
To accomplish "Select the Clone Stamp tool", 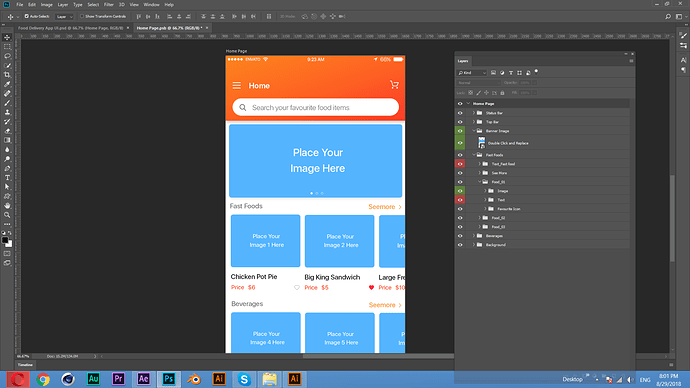I will coord(7,112).
